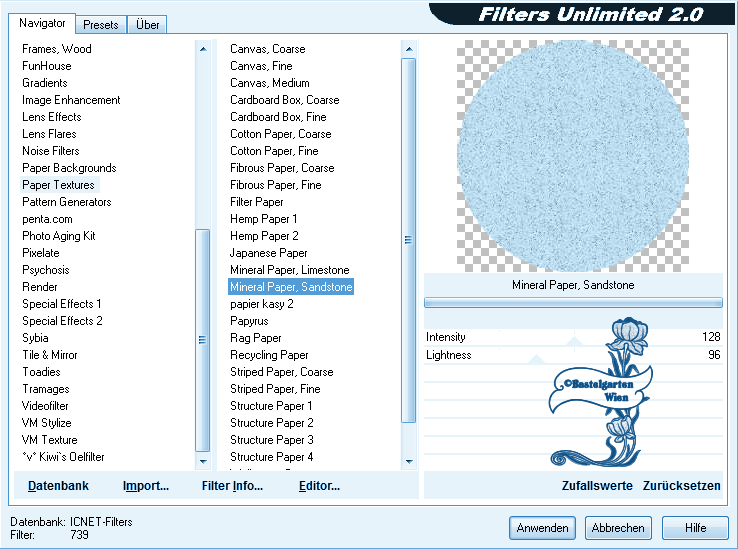738x549 pixels.
Task: Select the Toadies category
Action: (x=41, y=371)
